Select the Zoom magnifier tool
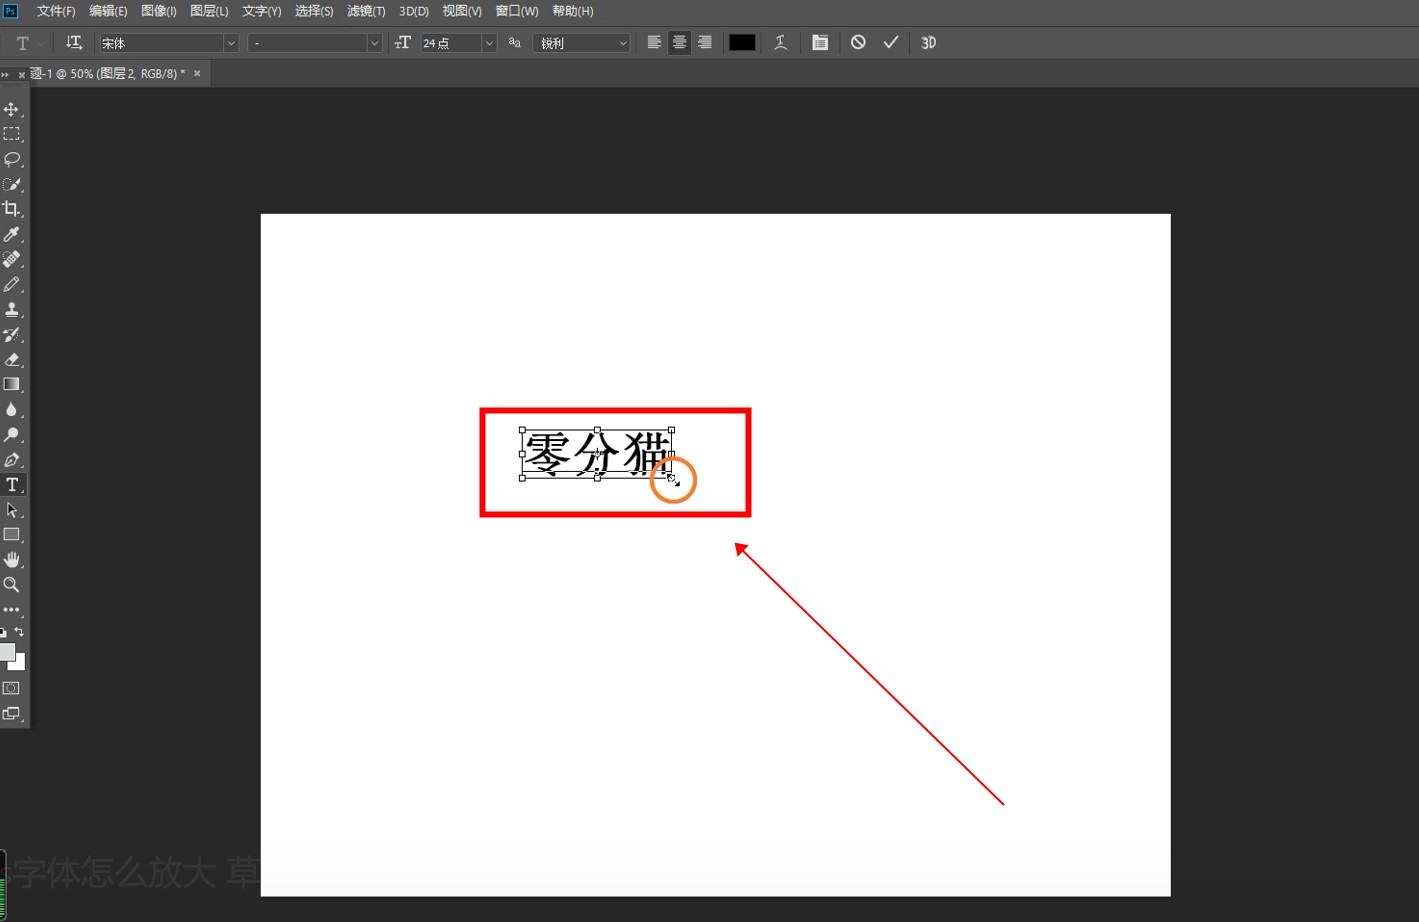 coord(12,585)
